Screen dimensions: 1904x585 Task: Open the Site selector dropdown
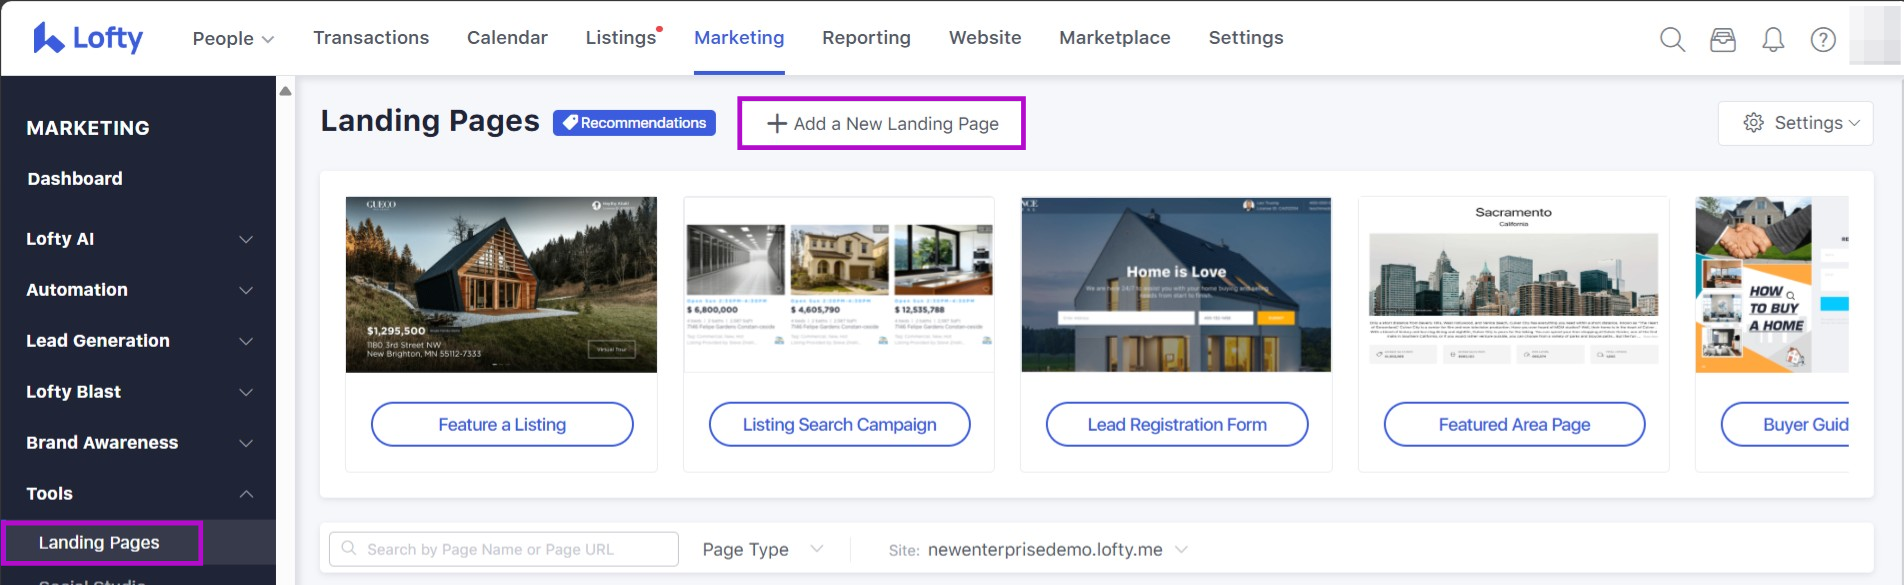coord(1038,549)
